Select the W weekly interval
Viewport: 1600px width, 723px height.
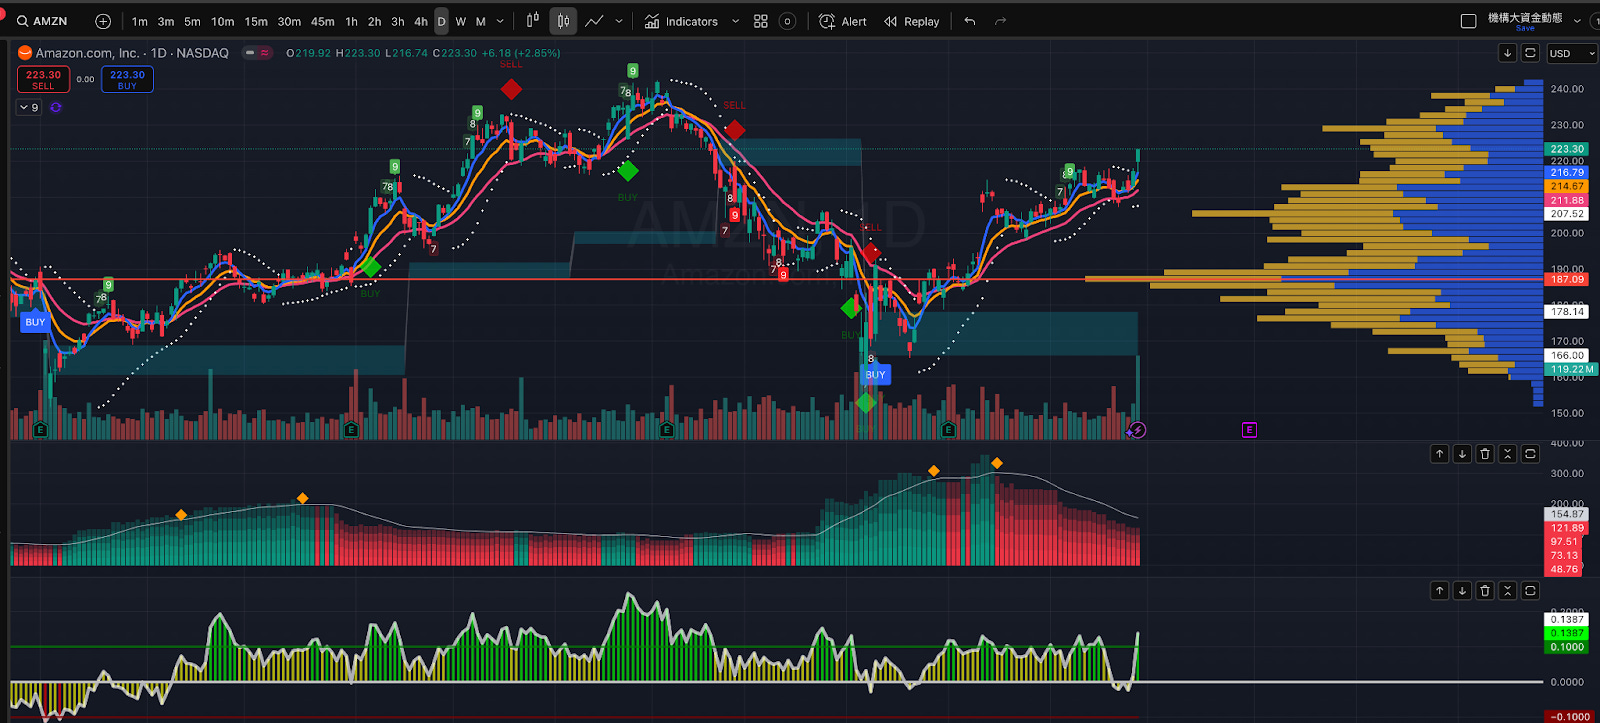[461, 21]
